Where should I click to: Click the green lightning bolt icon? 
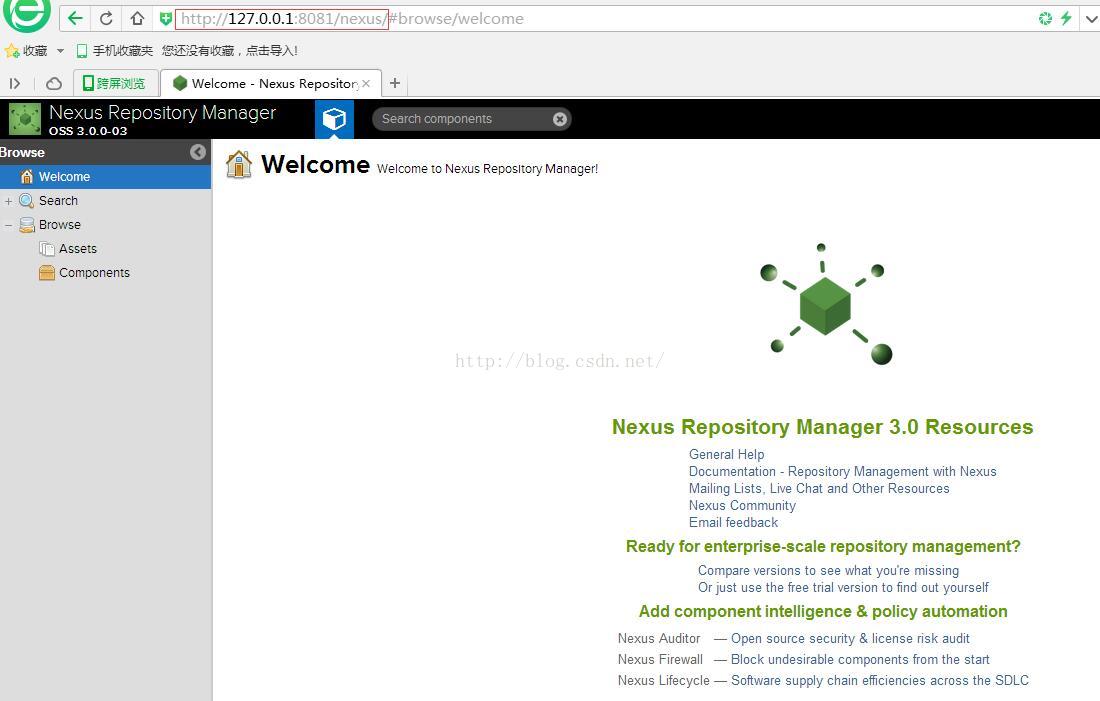click(1066, 18)
